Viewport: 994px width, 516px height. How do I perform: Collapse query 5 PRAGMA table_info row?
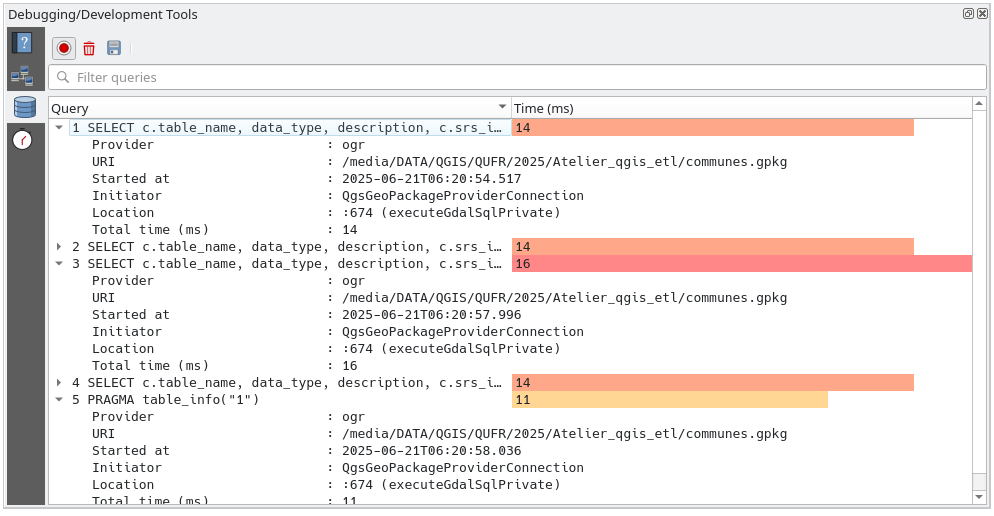pyautogui.click(x=59, y=400)
